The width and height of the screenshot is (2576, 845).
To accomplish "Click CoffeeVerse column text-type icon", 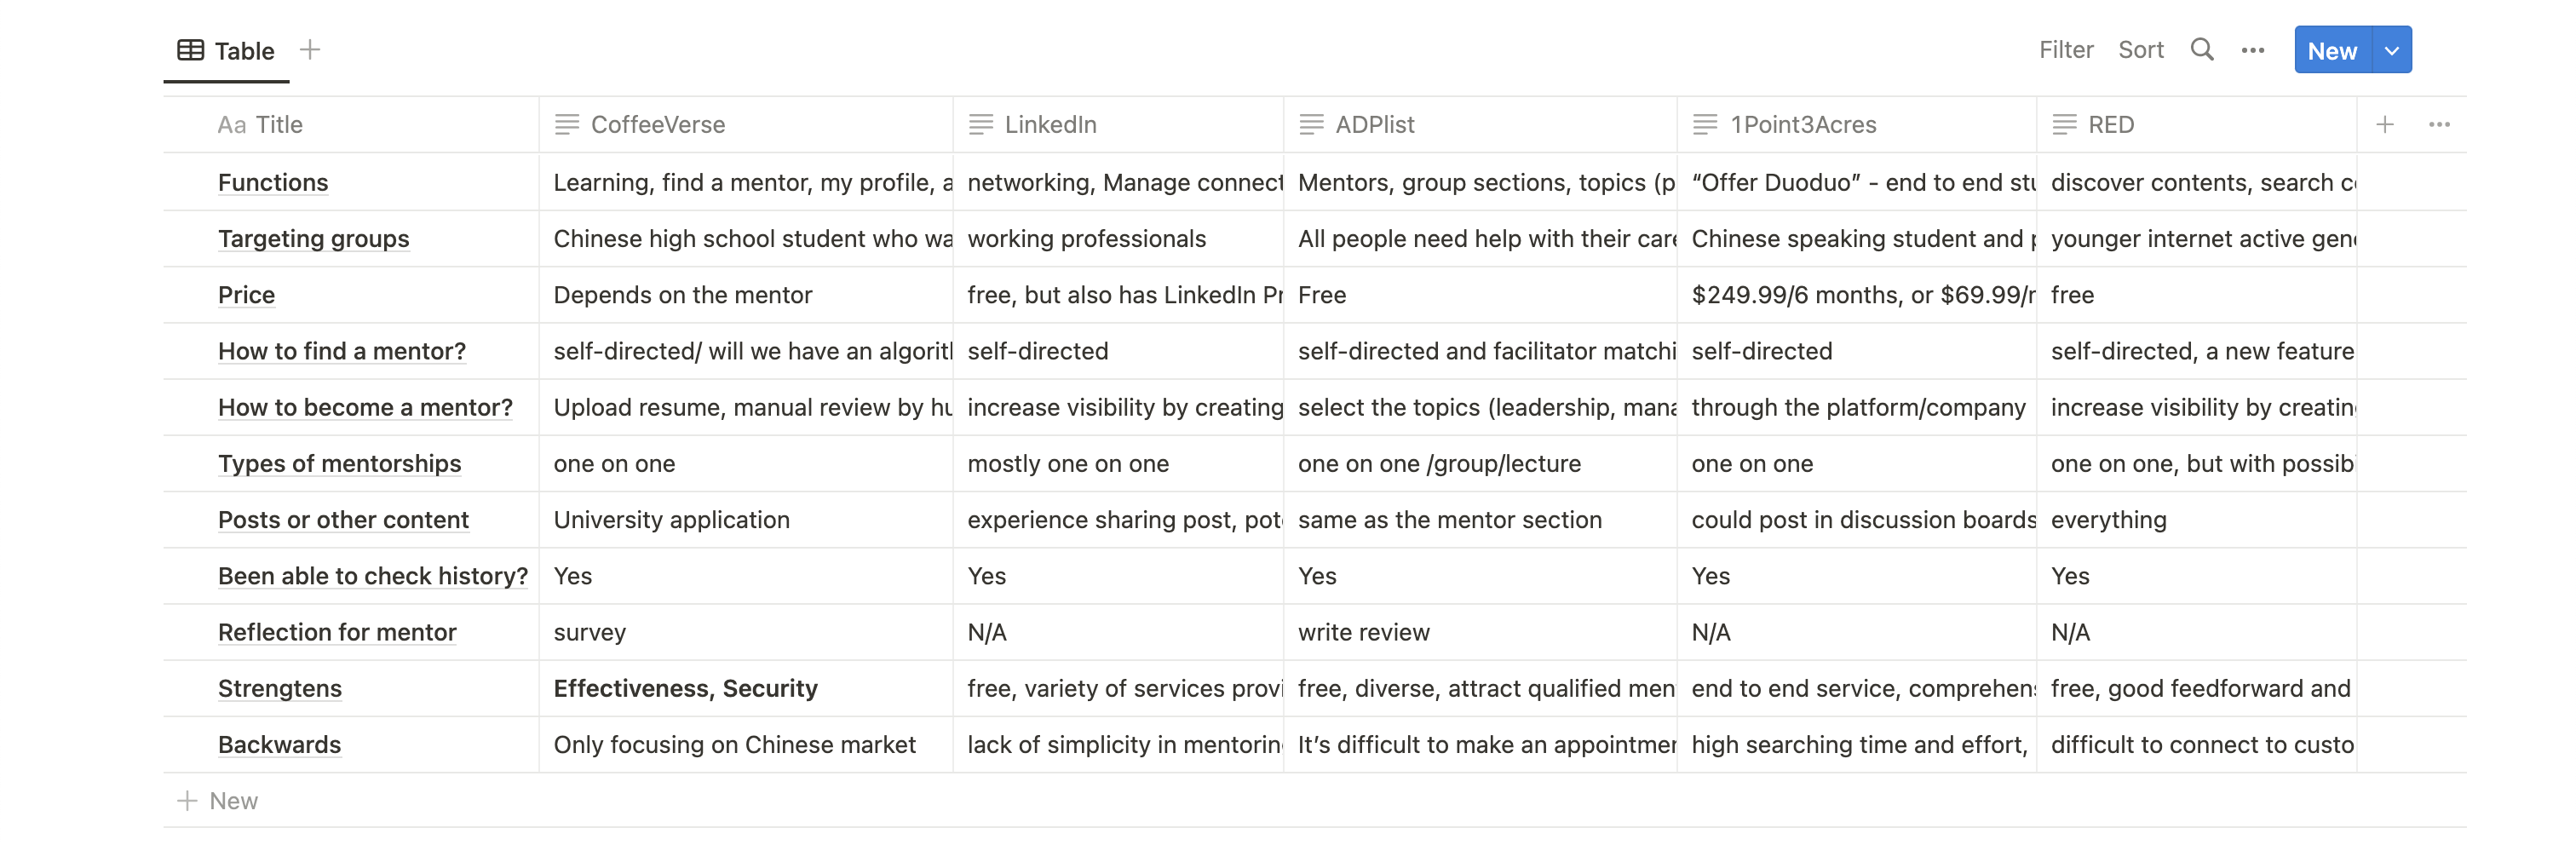I will click(x=567, y=125).
